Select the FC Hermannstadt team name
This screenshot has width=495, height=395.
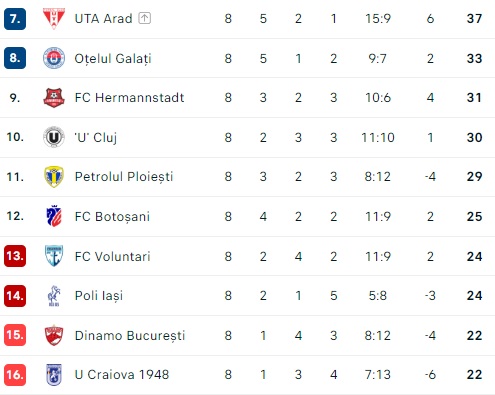tap(129, 98)
